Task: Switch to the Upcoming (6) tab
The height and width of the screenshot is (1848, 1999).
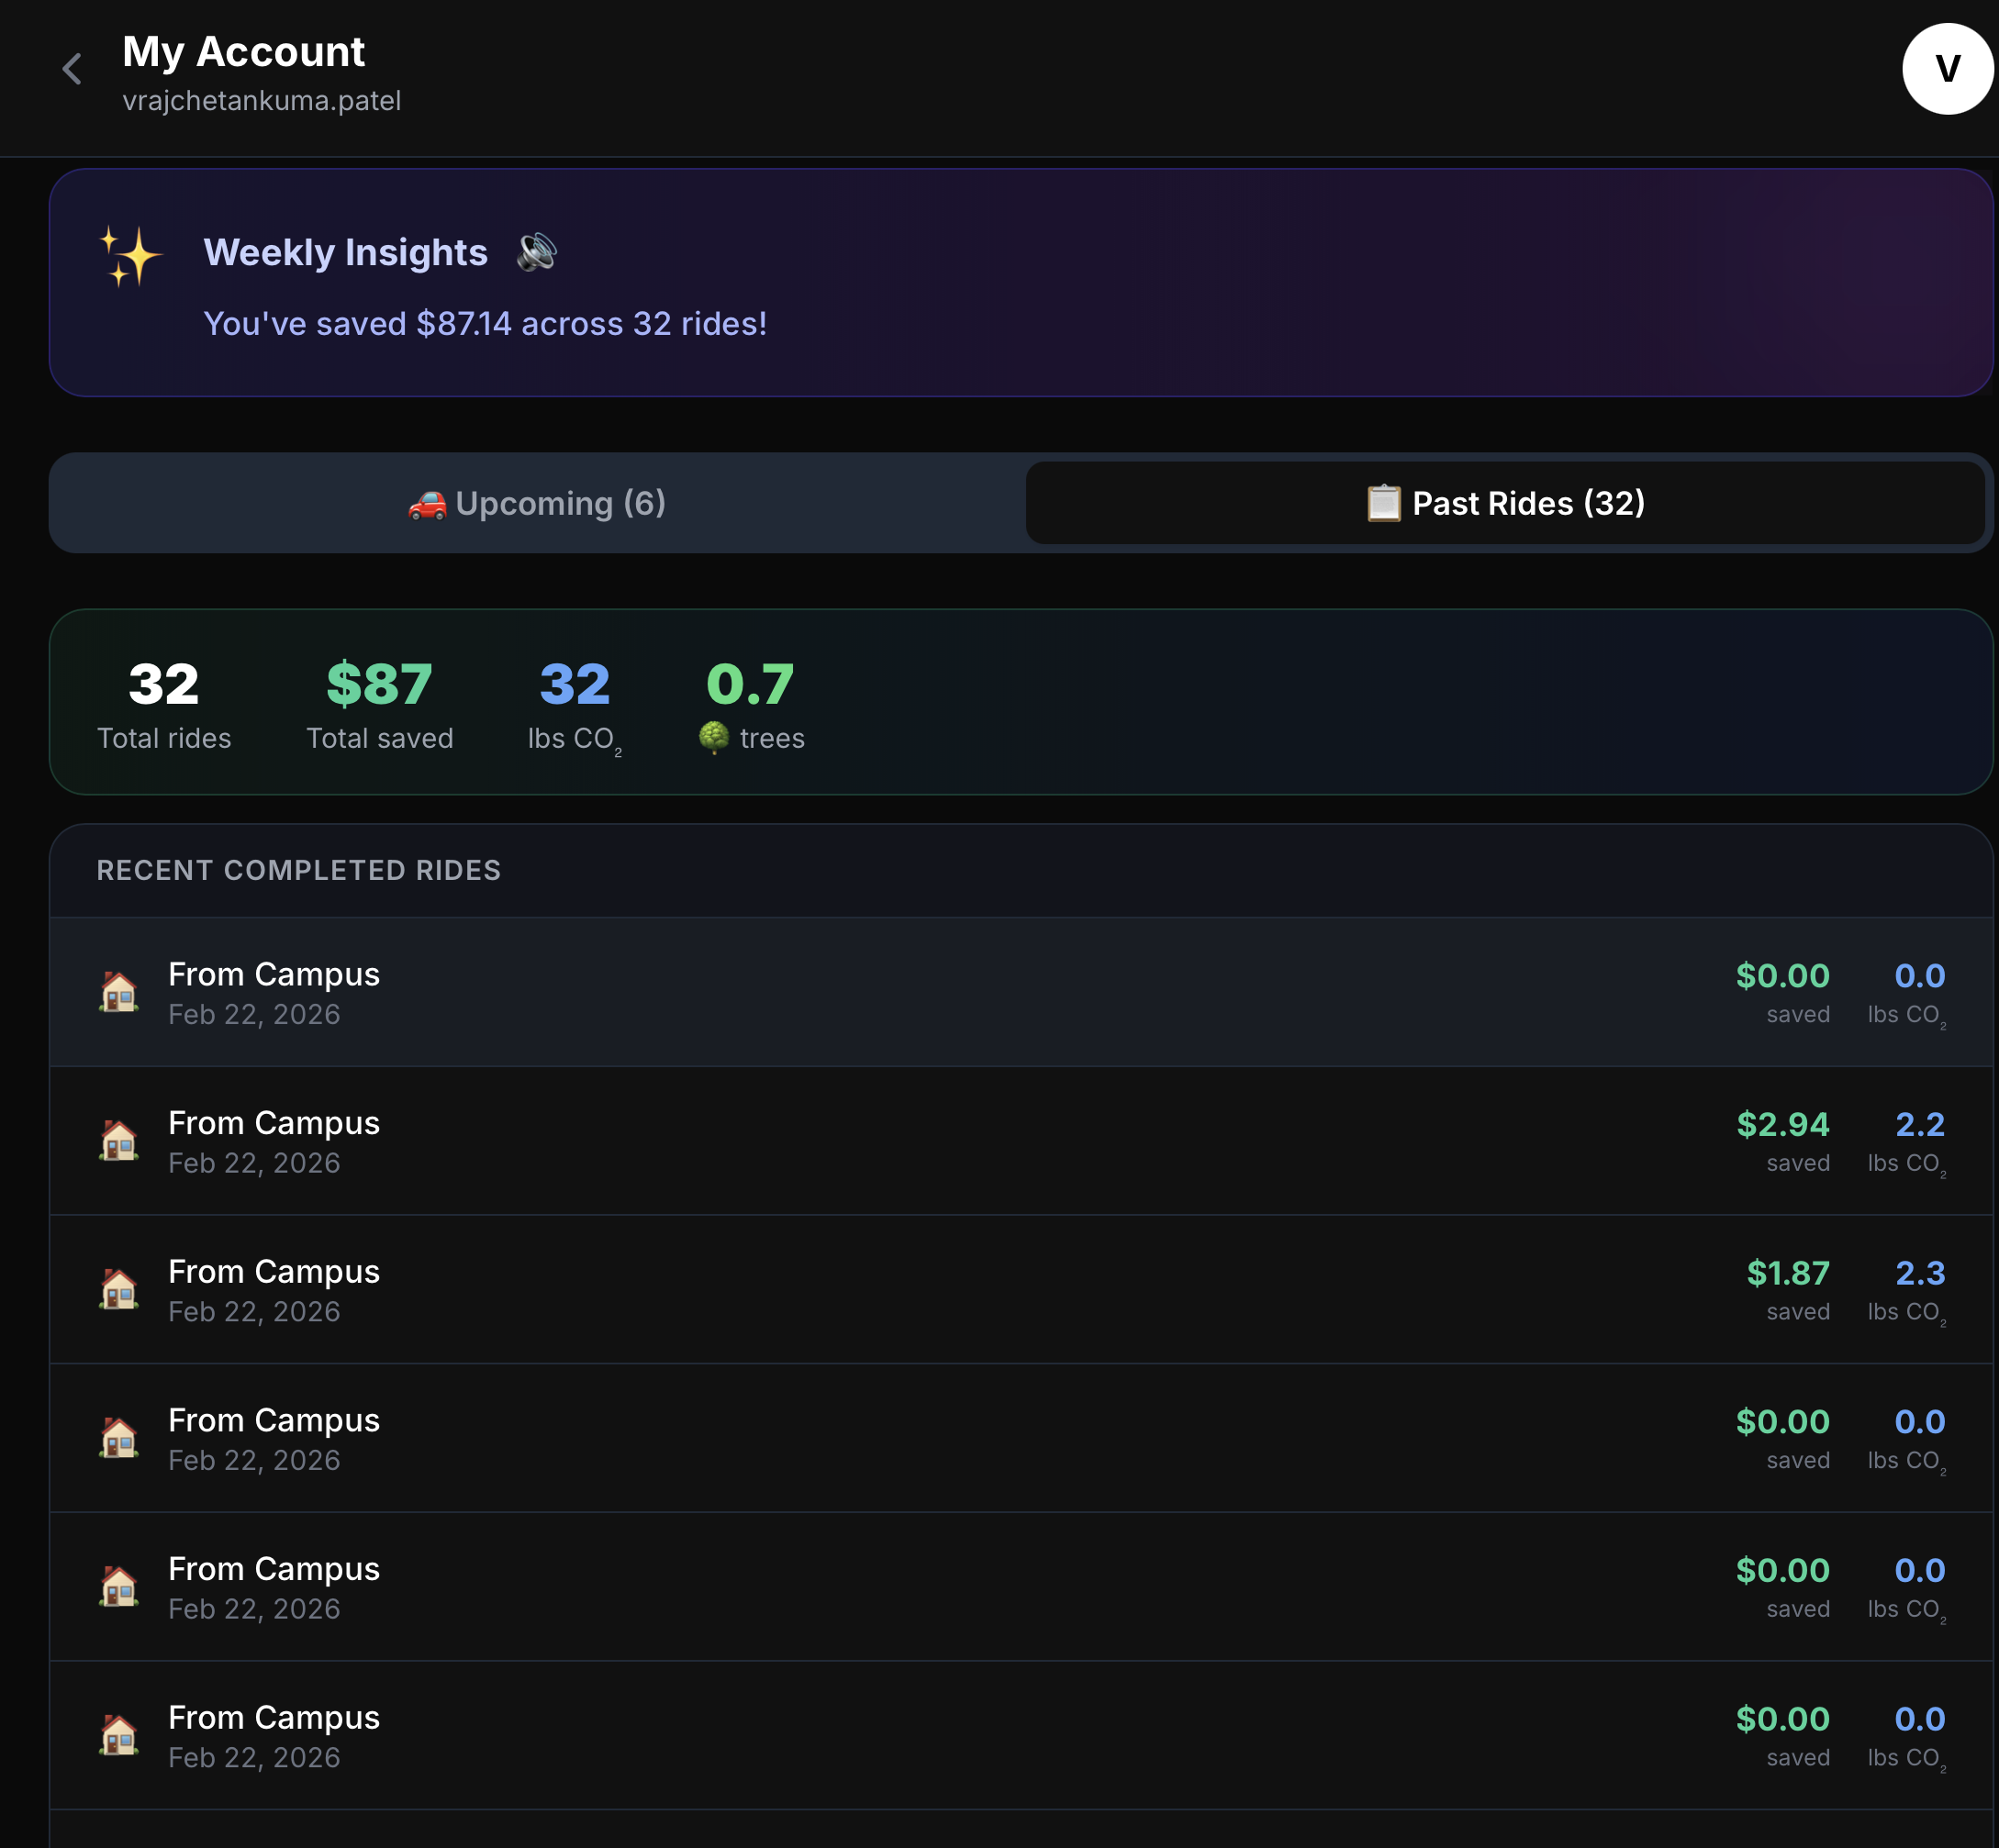Action: tap(537, 503)
